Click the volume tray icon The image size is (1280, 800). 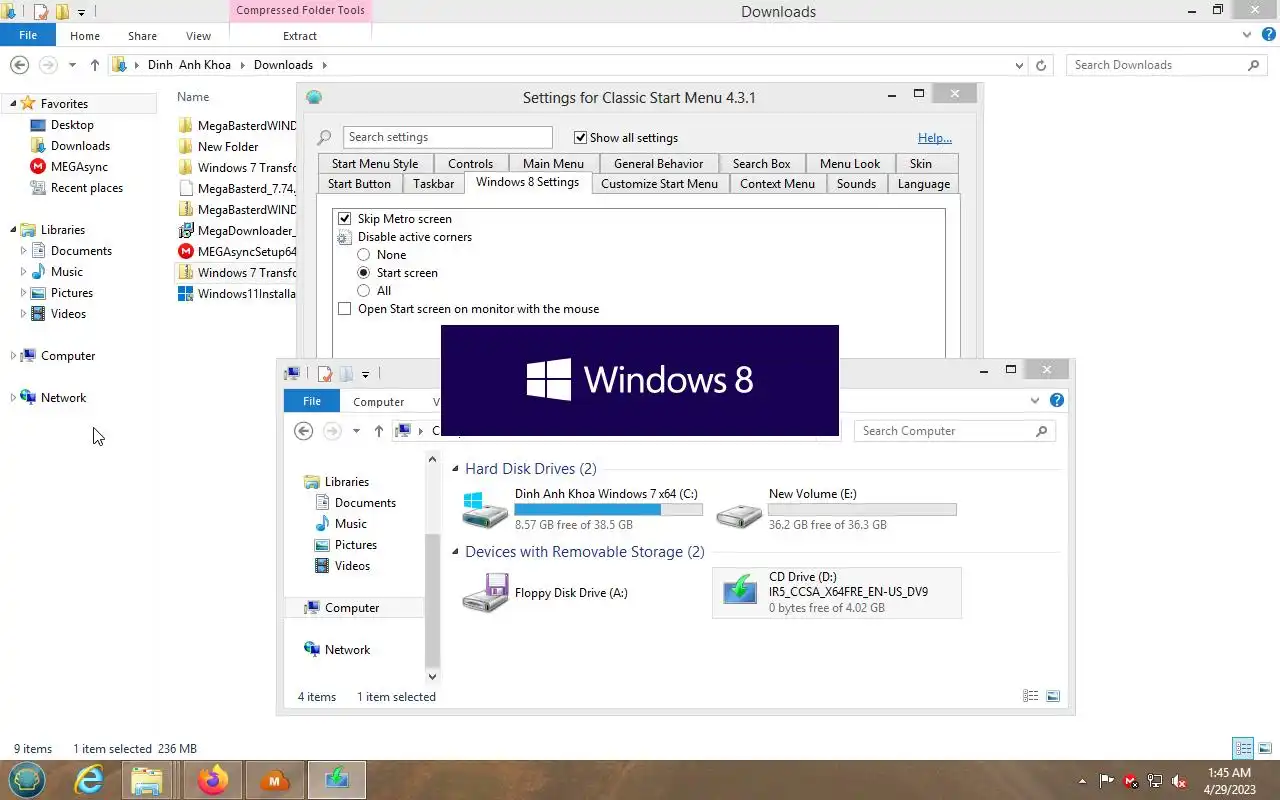click(1179, 781)
